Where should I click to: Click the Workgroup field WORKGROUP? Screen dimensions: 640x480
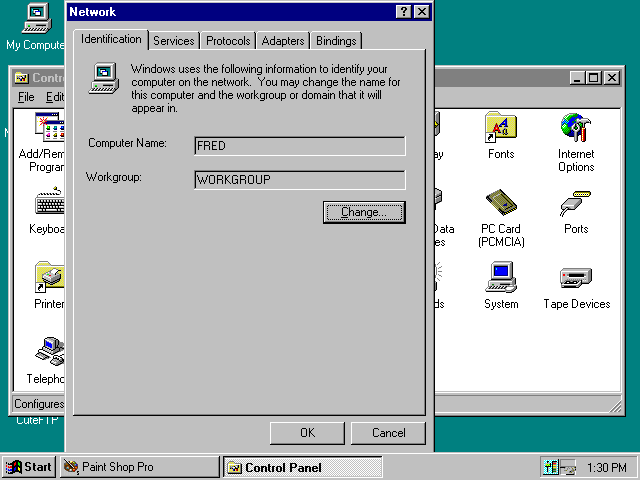coord(300,180)
